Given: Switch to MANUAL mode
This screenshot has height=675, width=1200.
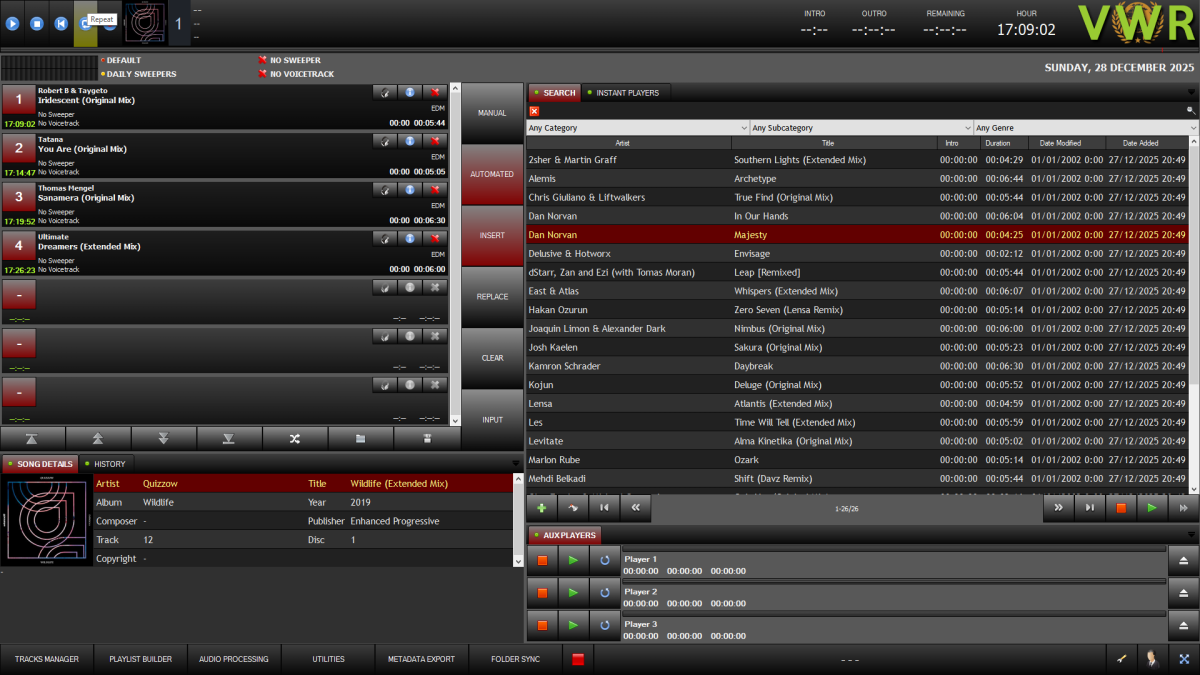Looking at the screenshot, I should pyautogui.click(x=492, y=112).
